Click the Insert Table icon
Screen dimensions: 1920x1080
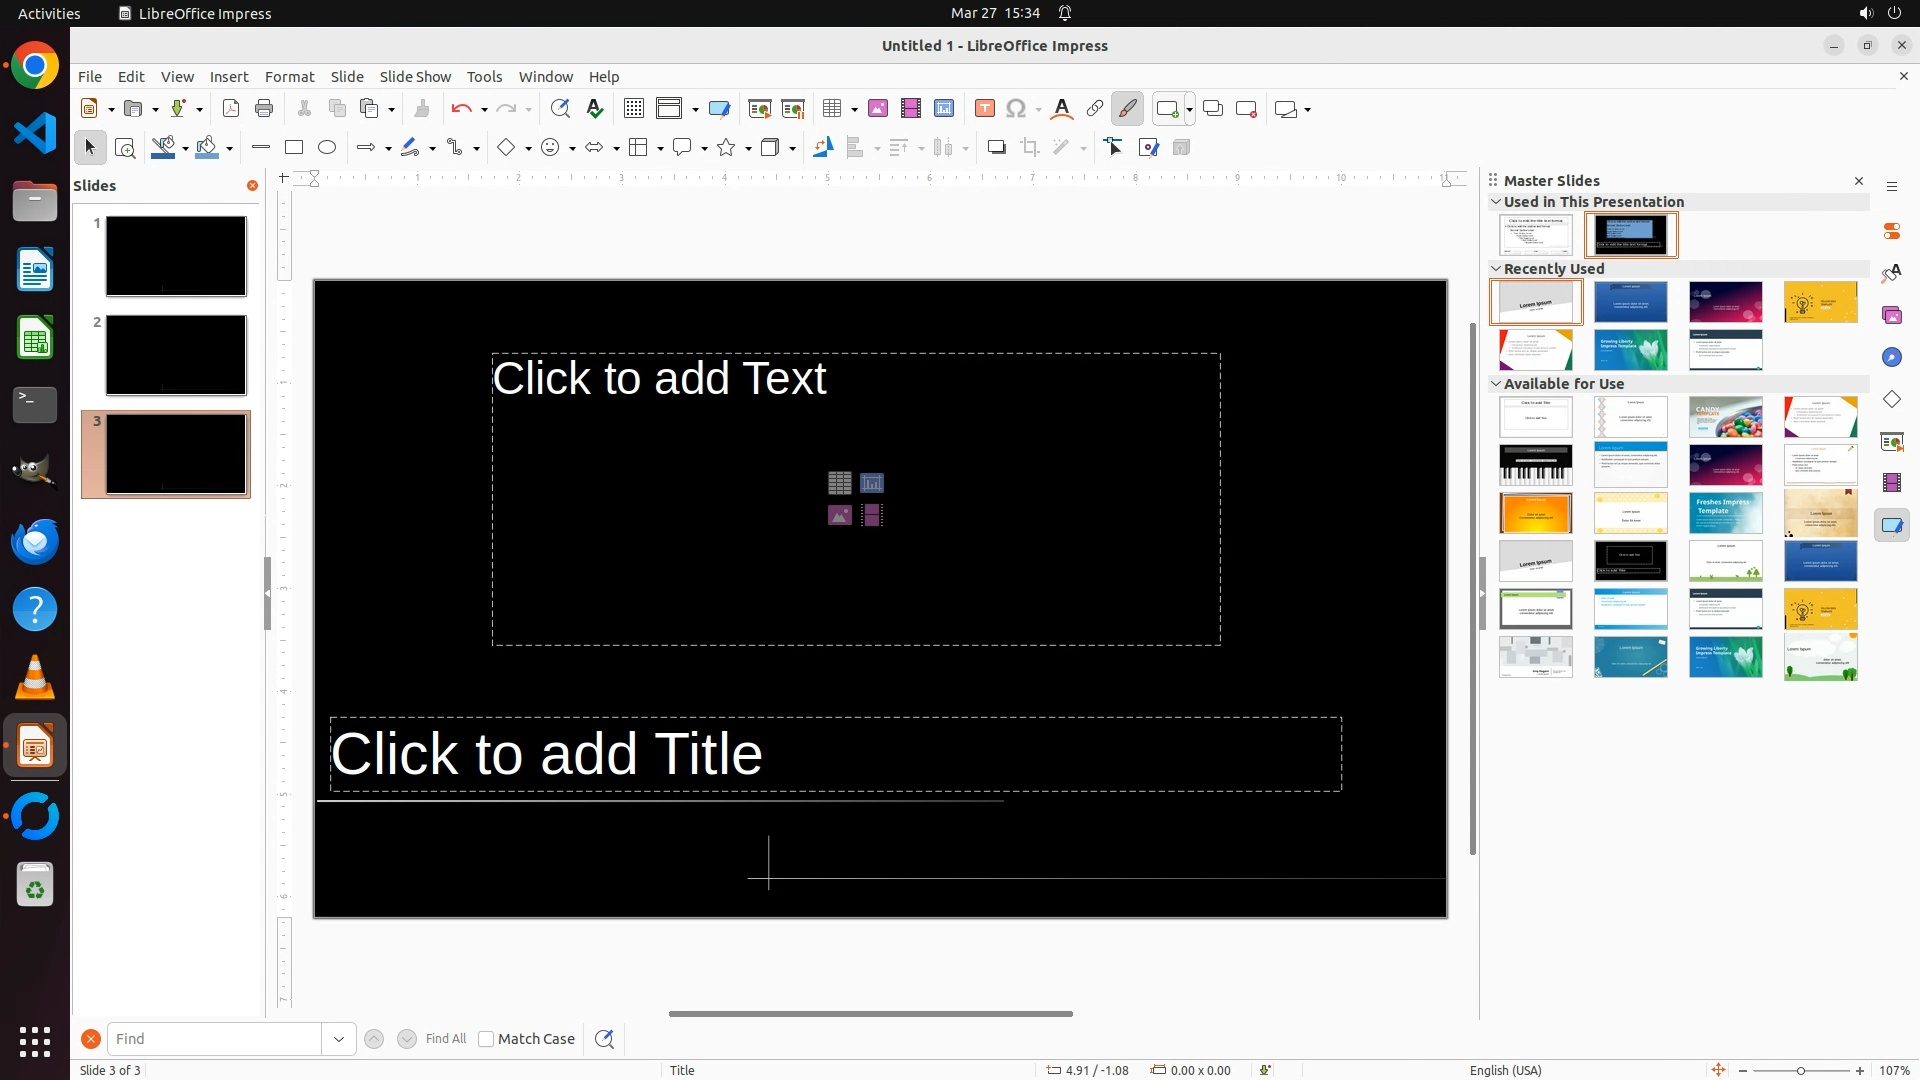pyautogui.click(x=832, y=109)
